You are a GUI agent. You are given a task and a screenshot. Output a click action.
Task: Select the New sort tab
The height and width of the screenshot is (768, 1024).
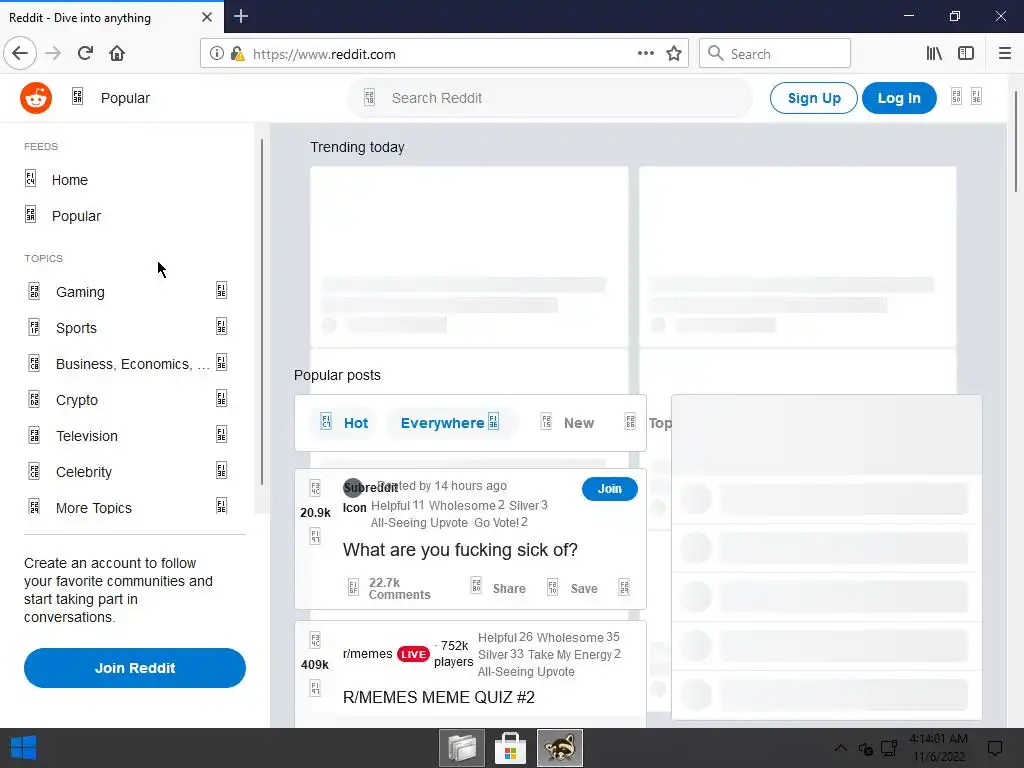(x=568, y=423)
